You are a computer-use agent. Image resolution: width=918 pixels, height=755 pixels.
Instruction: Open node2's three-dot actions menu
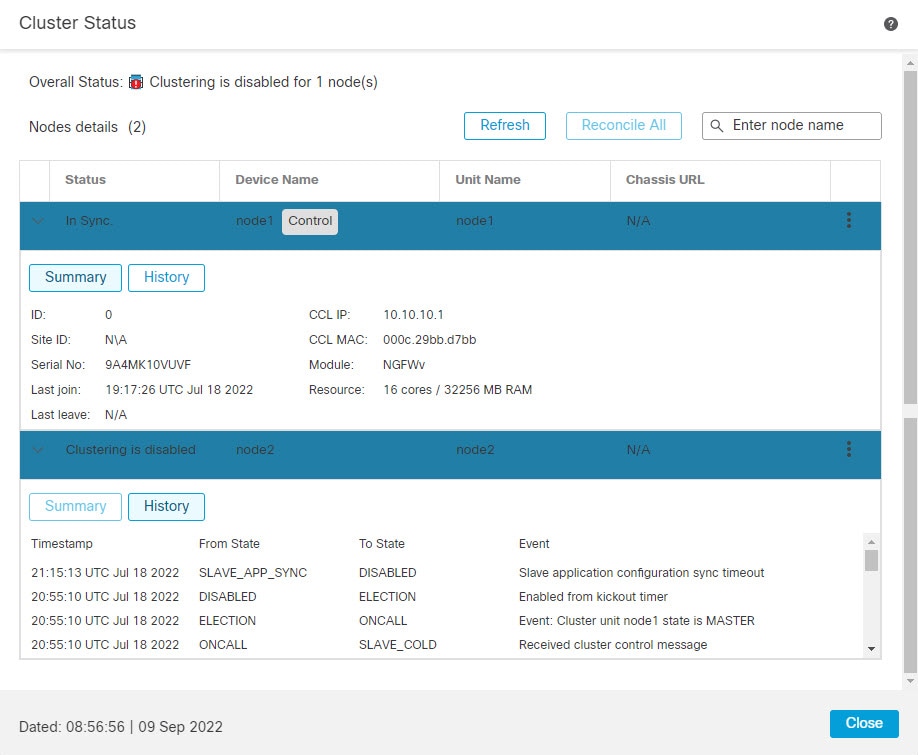tap(848, 449)
